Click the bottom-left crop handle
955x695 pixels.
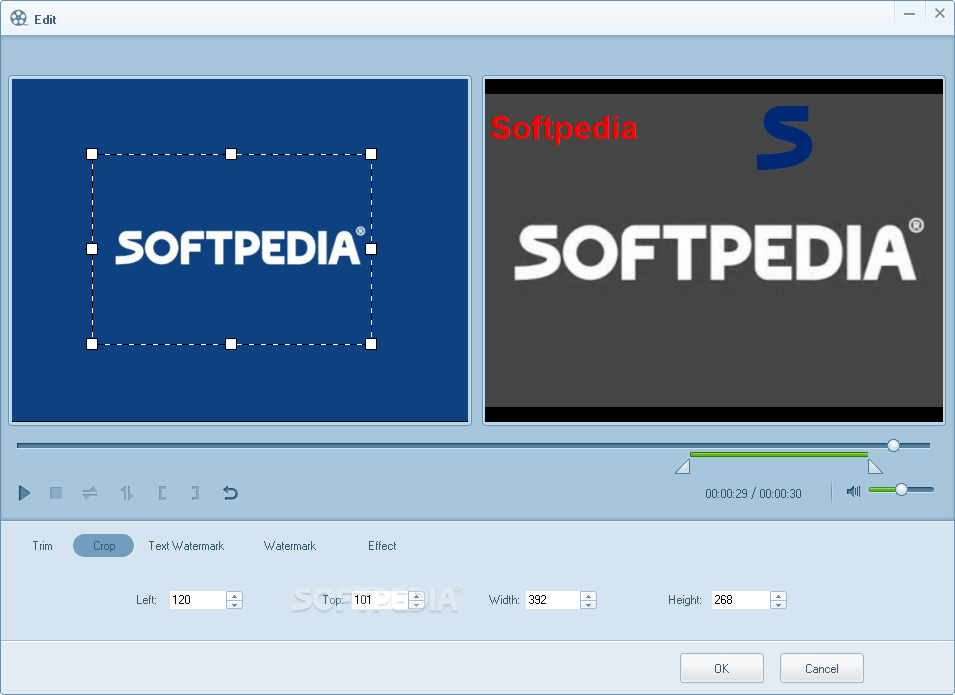tap(92, 344)
